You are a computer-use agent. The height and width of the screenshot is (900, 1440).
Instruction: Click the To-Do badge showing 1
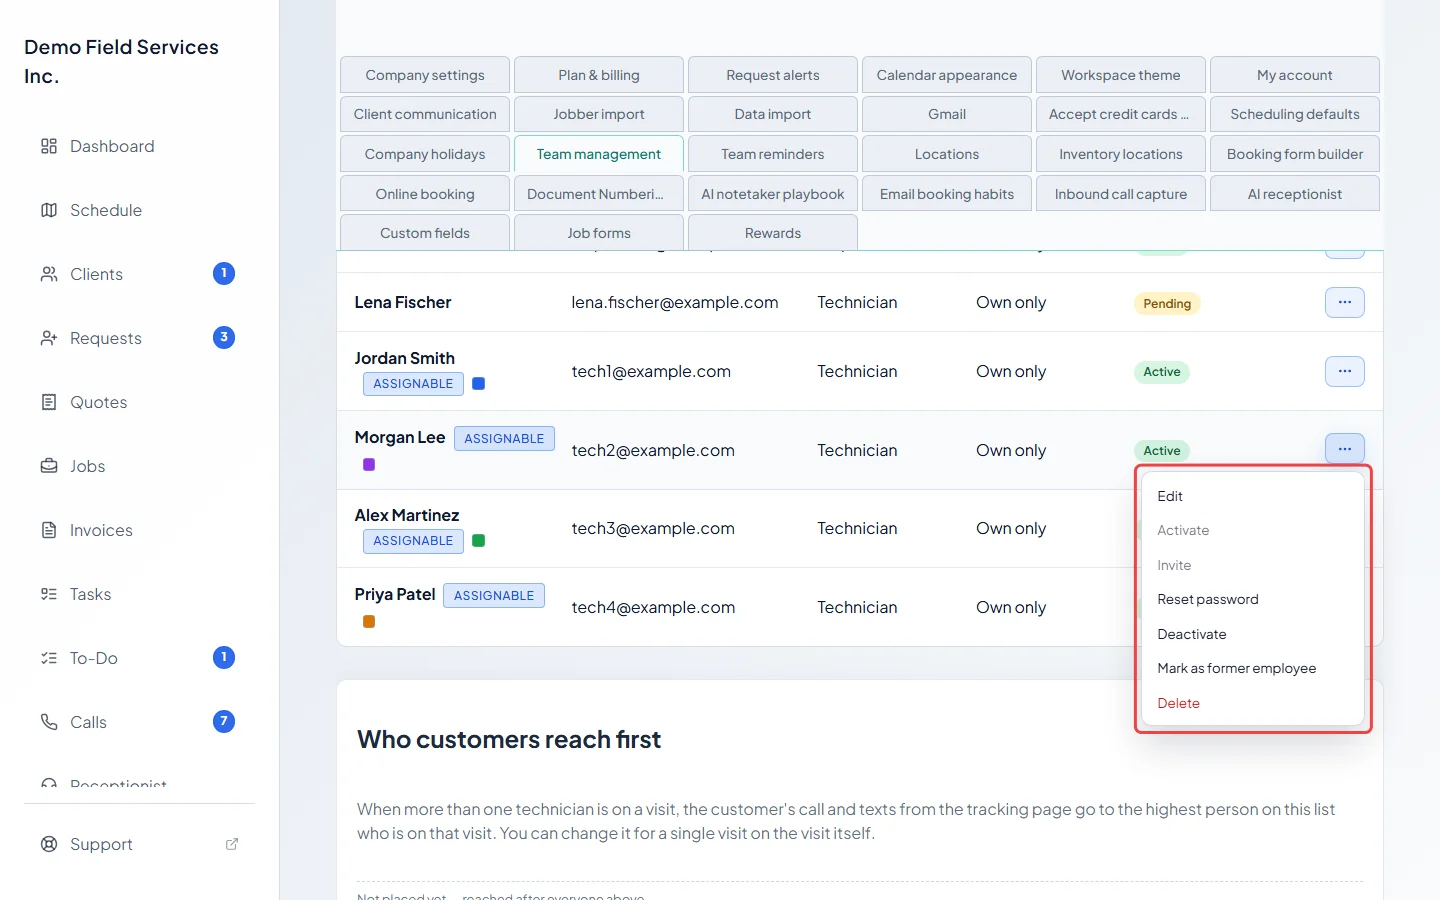tap(224, 657)
